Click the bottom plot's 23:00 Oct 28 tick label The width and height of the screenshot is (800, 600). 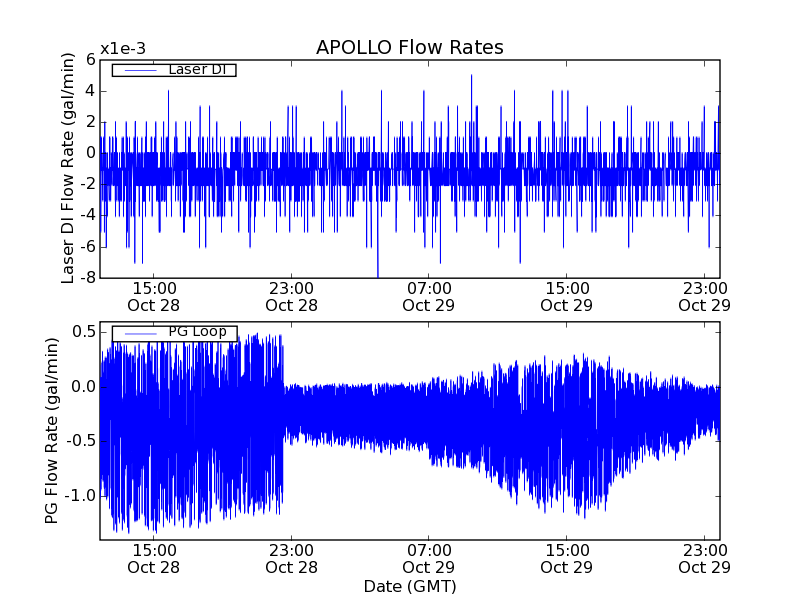291,558
